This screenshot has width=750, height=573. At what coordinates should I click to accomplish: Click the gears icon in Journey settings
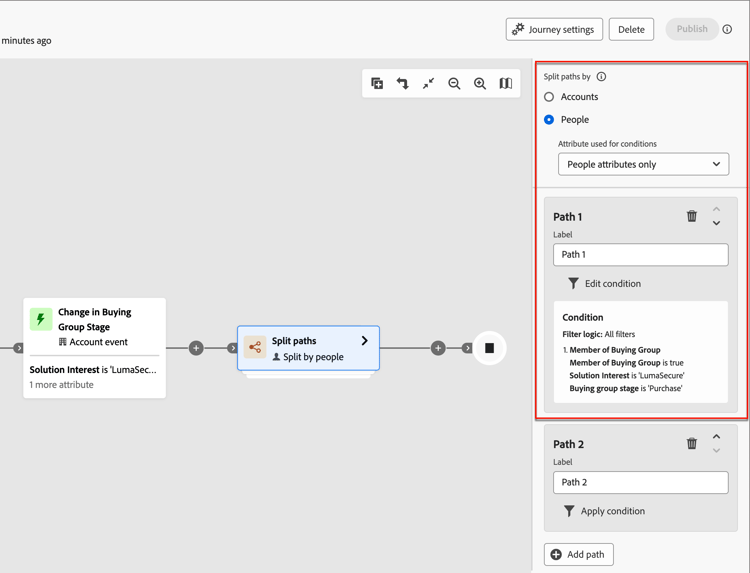click(x=518, y=29)
